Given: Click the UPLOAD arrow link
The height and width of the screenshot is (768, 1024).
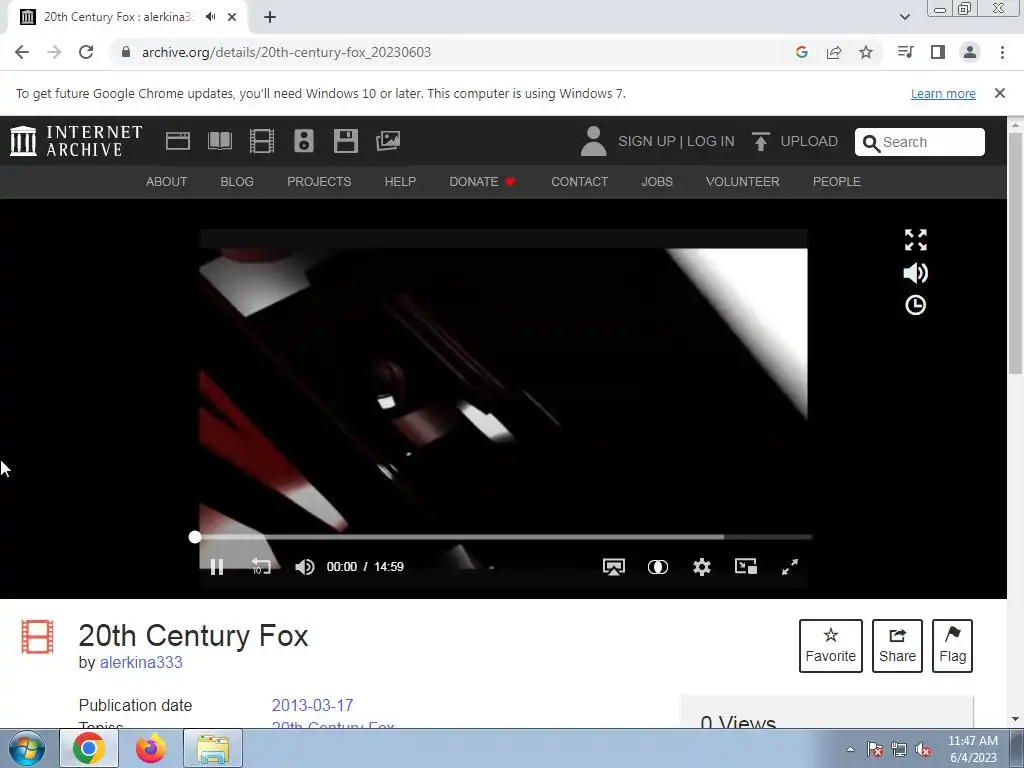Looking at the screenshot, I should 795,141.
